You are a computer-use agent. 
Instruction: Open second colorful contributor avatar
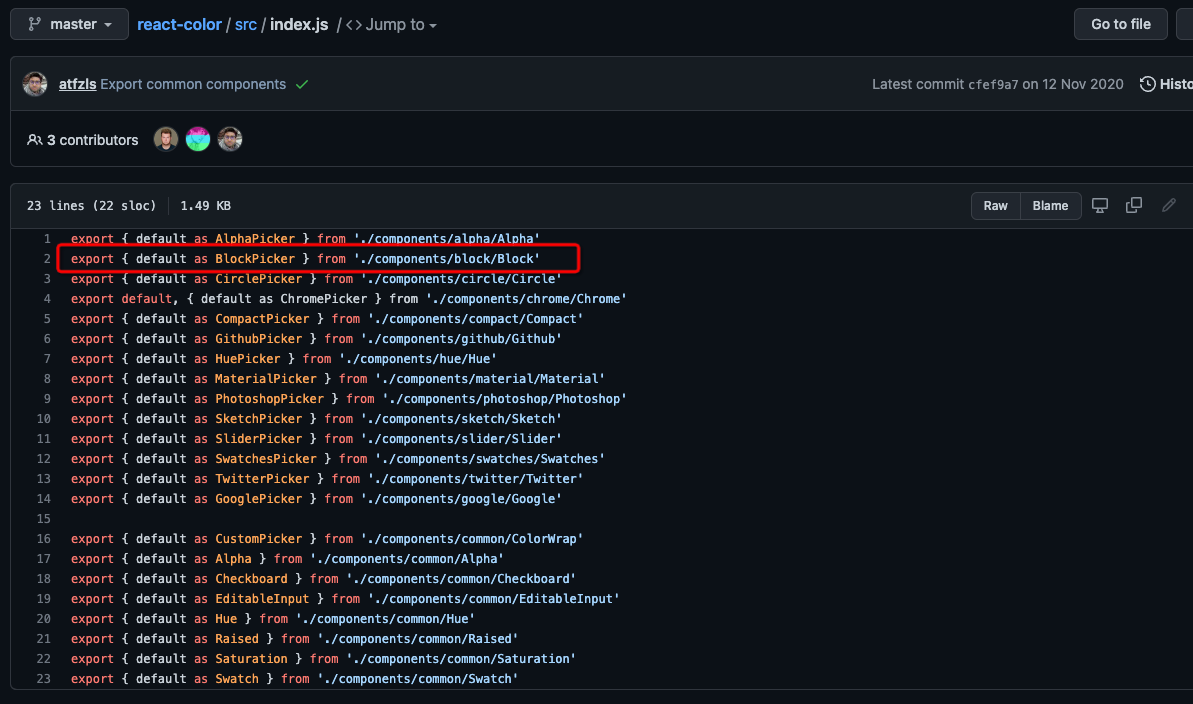[198, 139]
